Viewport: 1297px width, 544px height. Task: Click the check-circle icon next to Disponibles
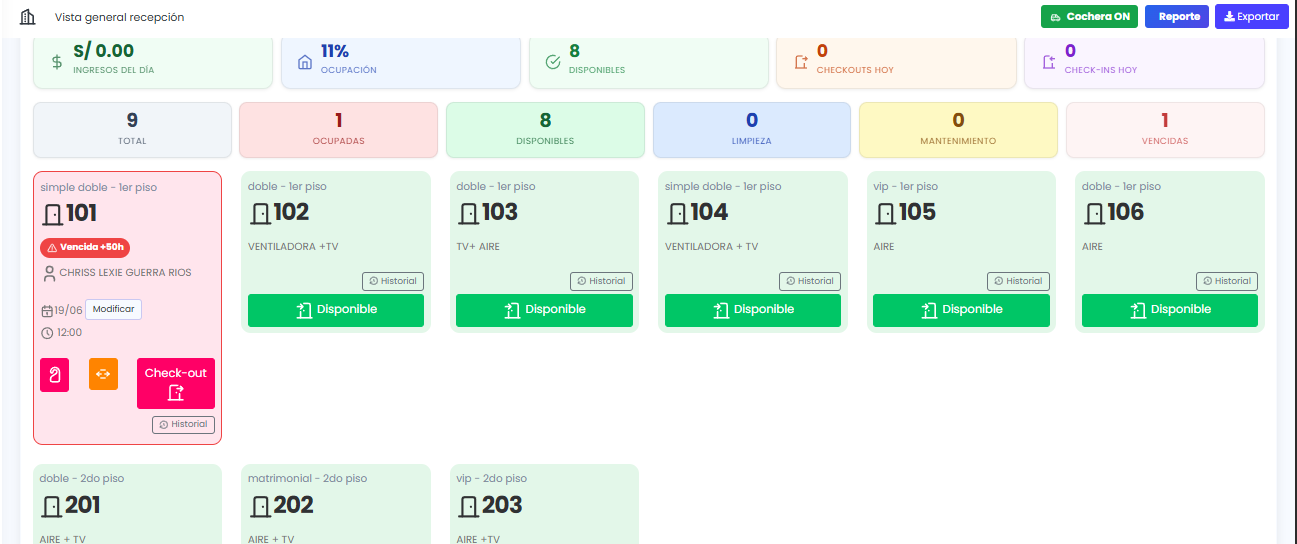pyautogui.click(x=553, y=62)
